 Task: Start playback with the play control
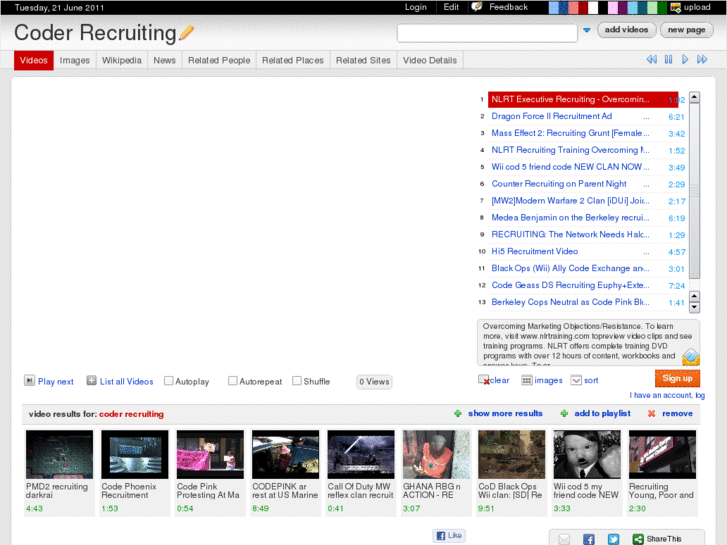[x=685, y=59]
